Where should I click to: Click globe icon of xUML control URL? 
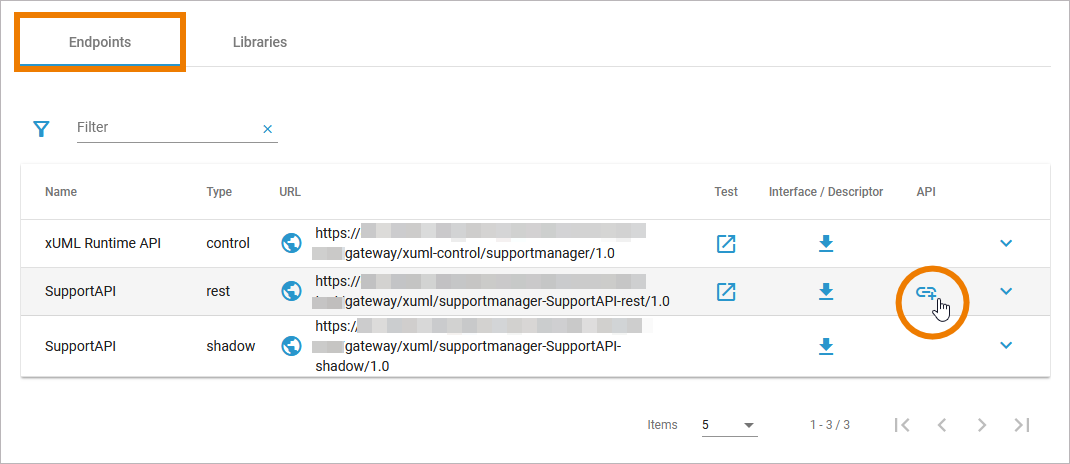291,243
